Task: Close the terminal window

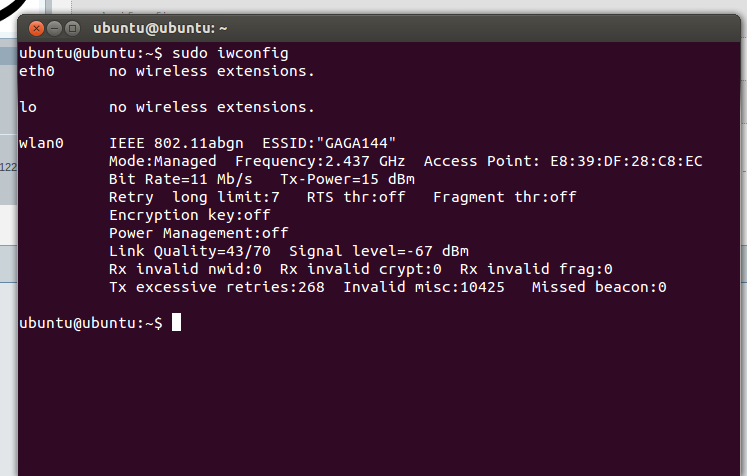Action: [x=36, y=29]
